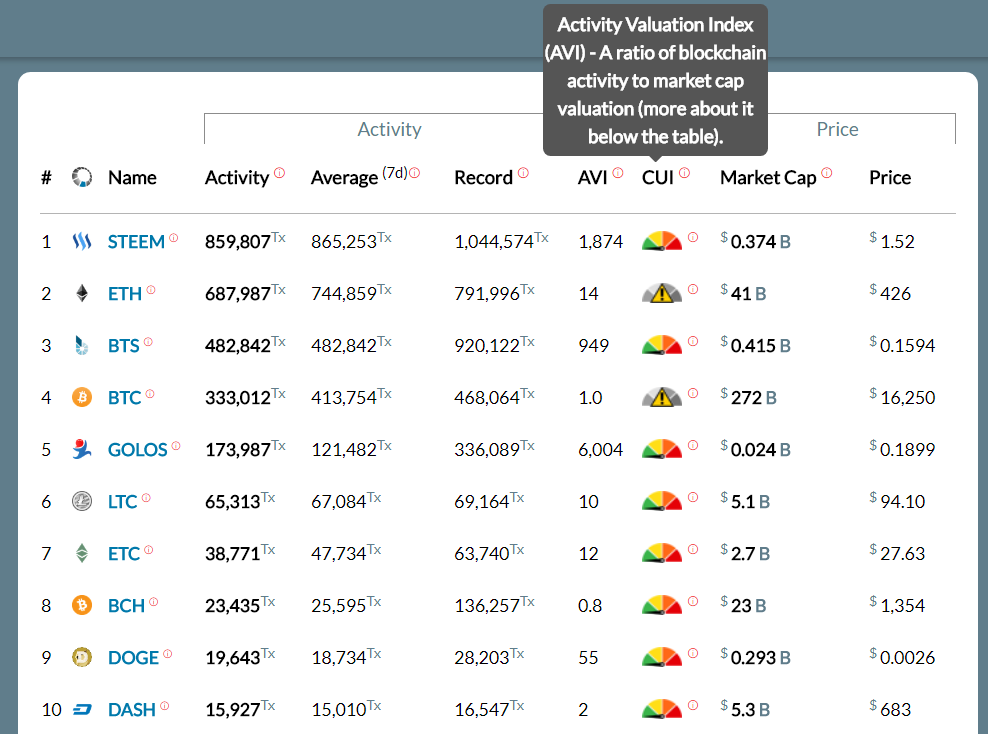
Task: Open the LTC coin link
Action: 122,502
